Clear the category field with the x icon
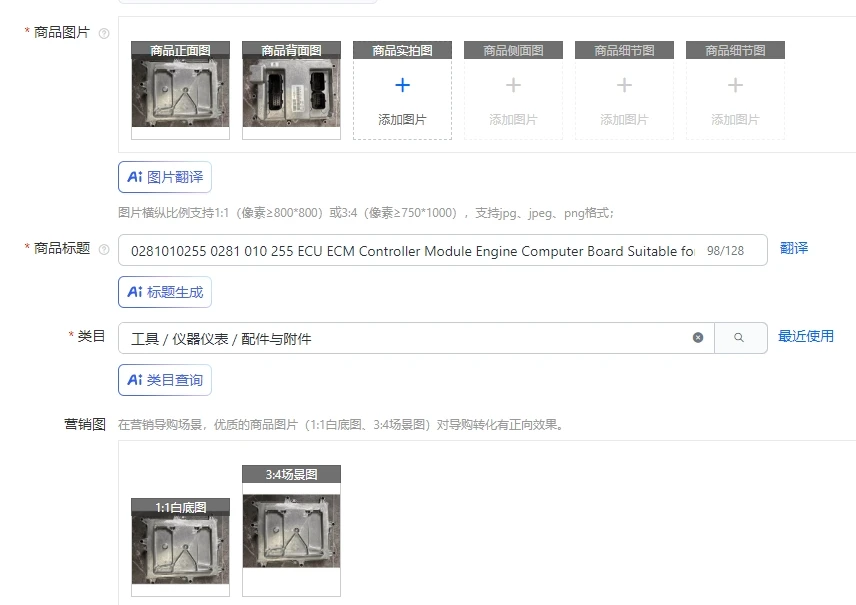 698,337
